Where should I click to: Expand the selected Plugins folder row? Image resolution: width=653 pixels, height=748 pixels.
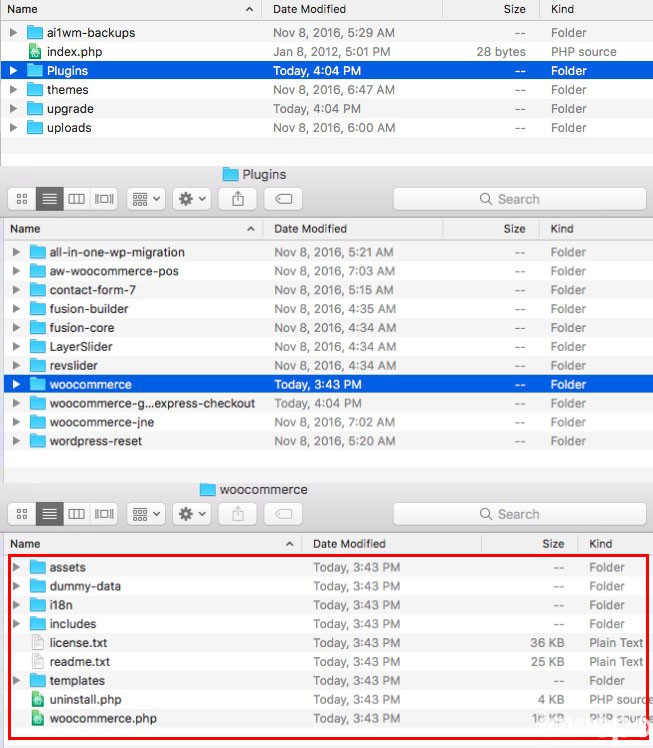pos(13,71)
